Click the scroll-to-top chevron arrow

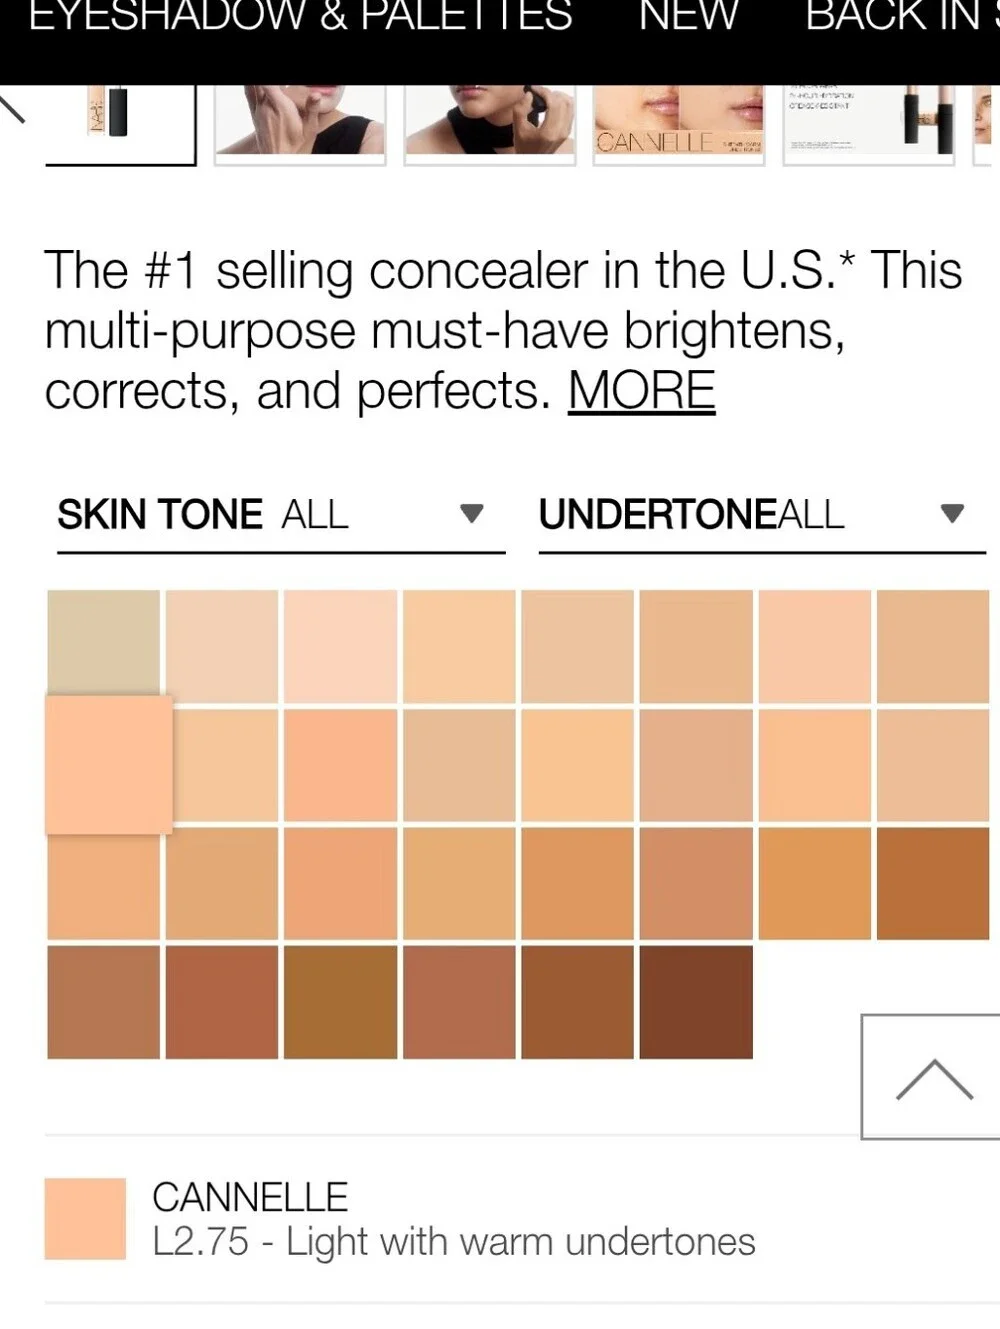coord(931,1077)
